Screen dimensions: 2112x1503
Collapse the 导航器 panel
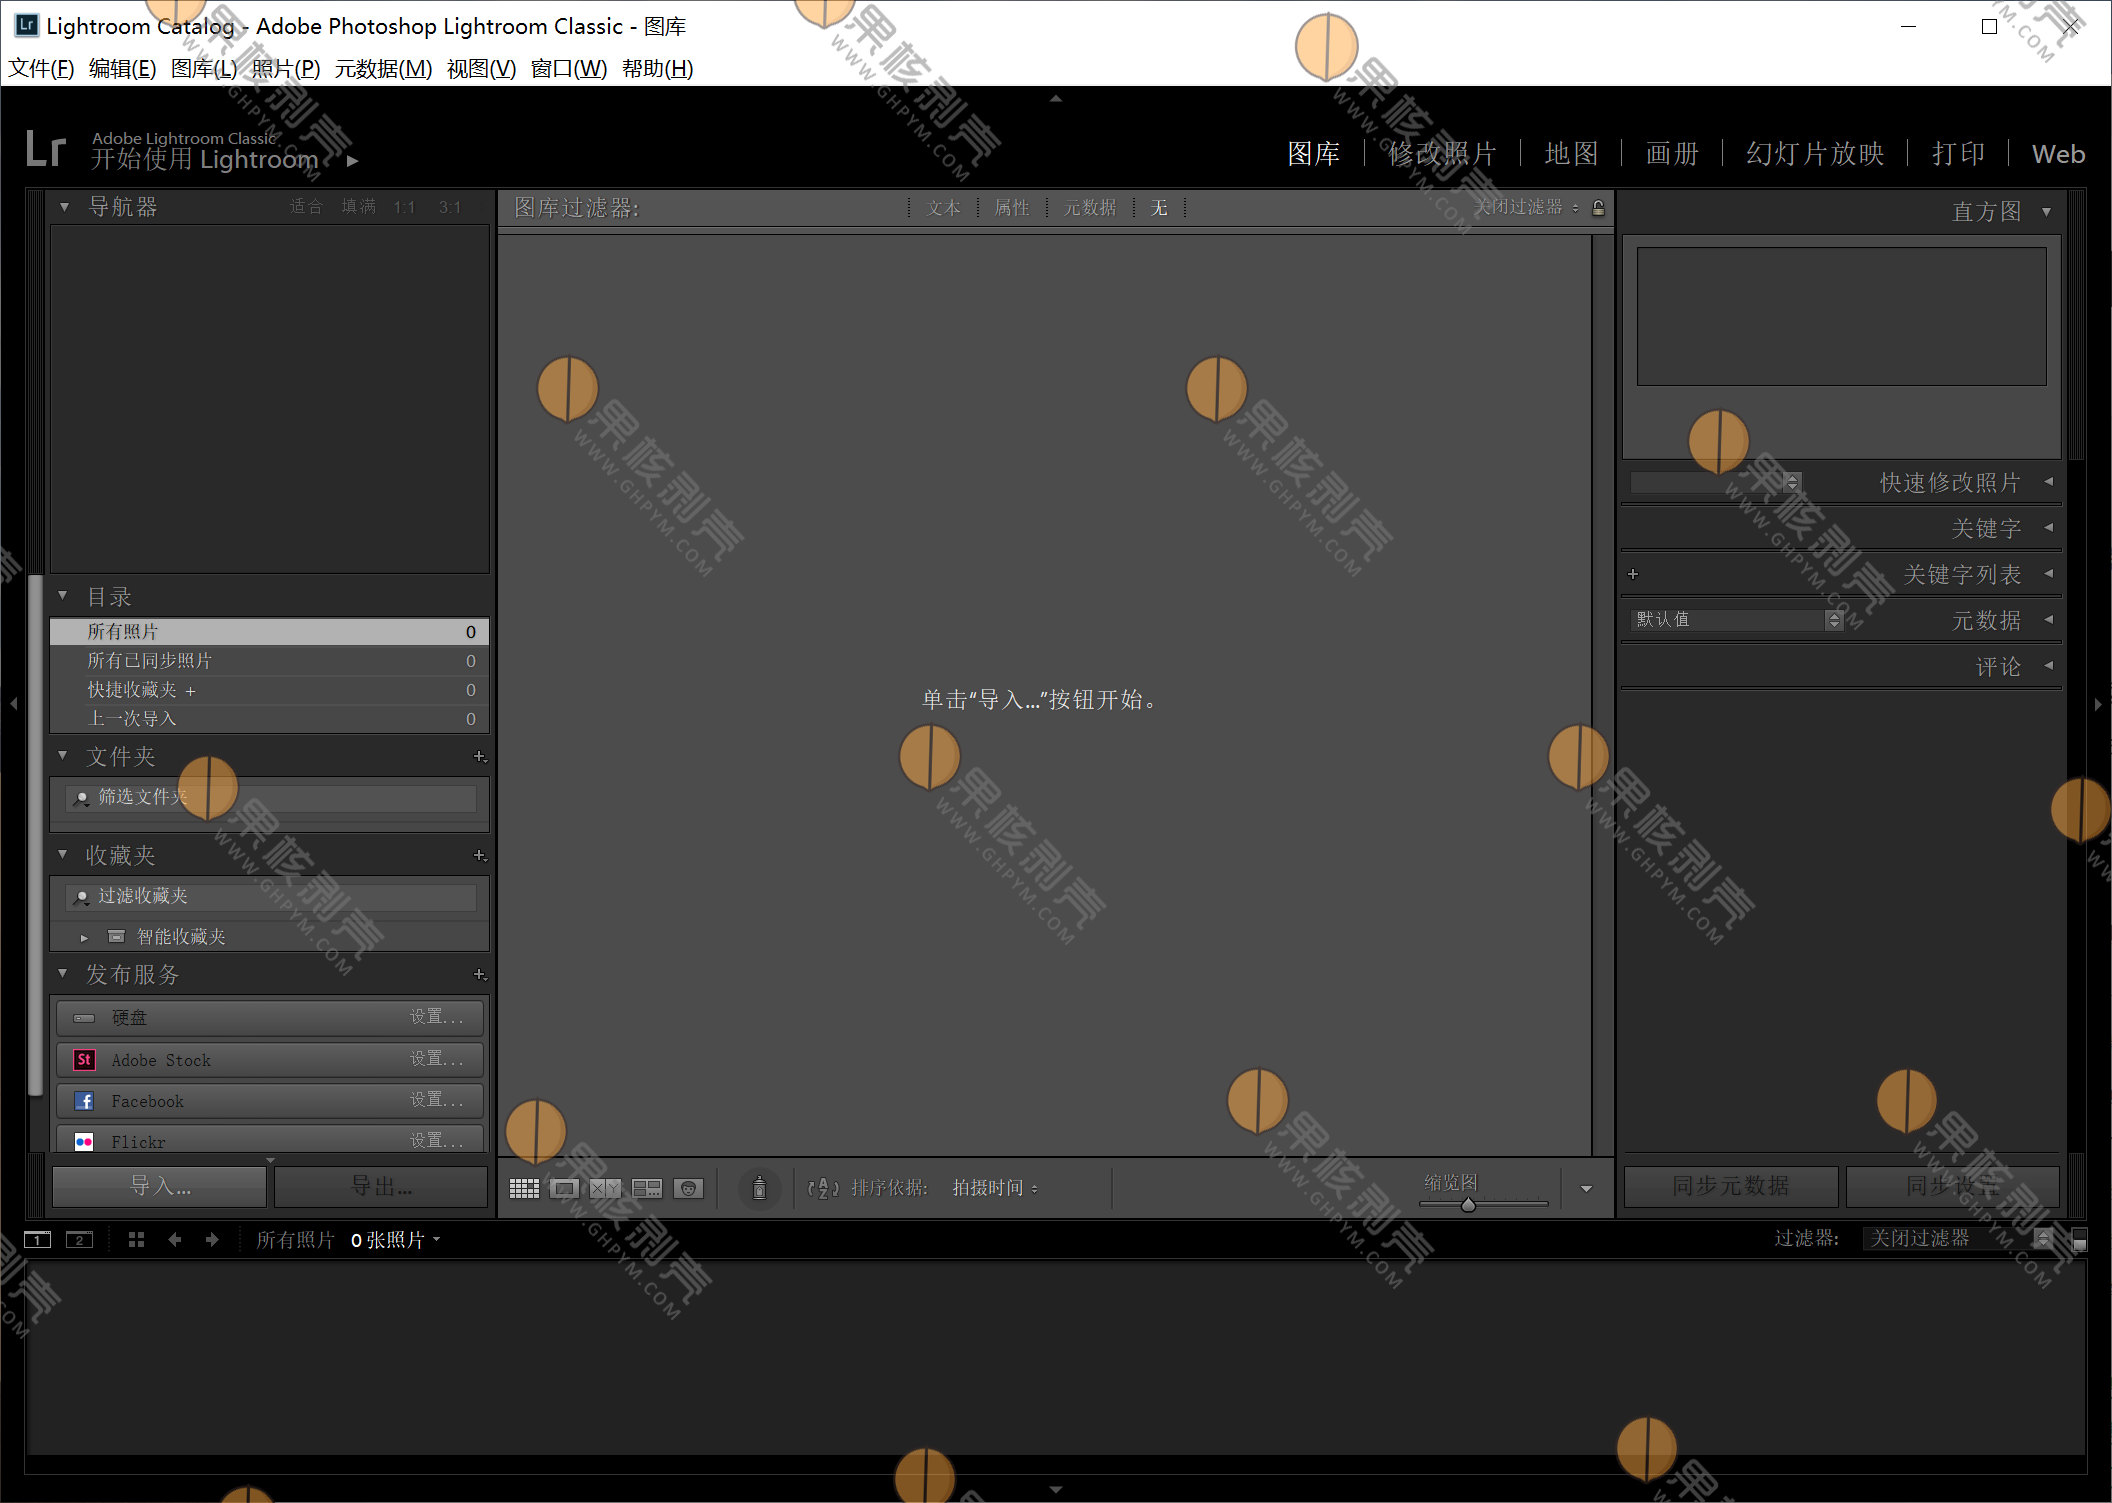[x=64, y=207]
